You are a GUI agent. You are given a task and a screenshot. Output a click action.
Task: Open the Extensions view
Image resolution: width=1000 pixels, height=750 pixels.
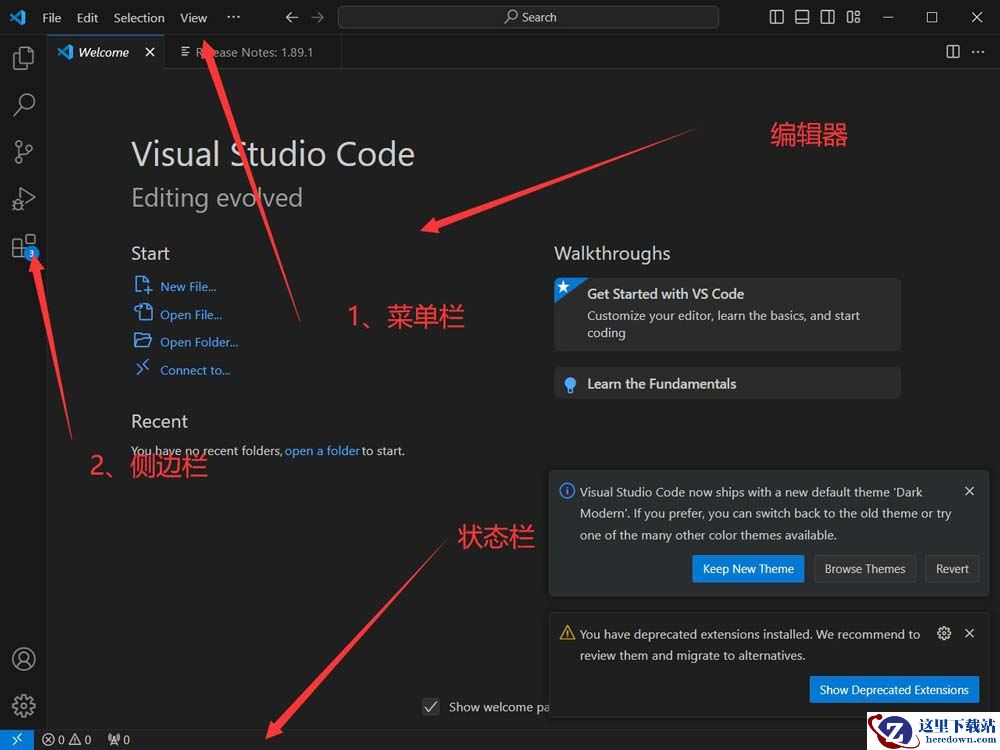click(x=24, y=246)
